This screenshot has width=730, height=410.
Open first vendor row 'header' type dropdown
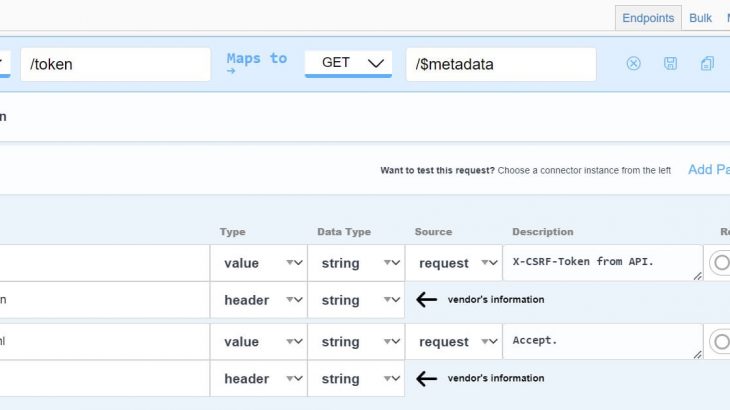click(258, 300)
